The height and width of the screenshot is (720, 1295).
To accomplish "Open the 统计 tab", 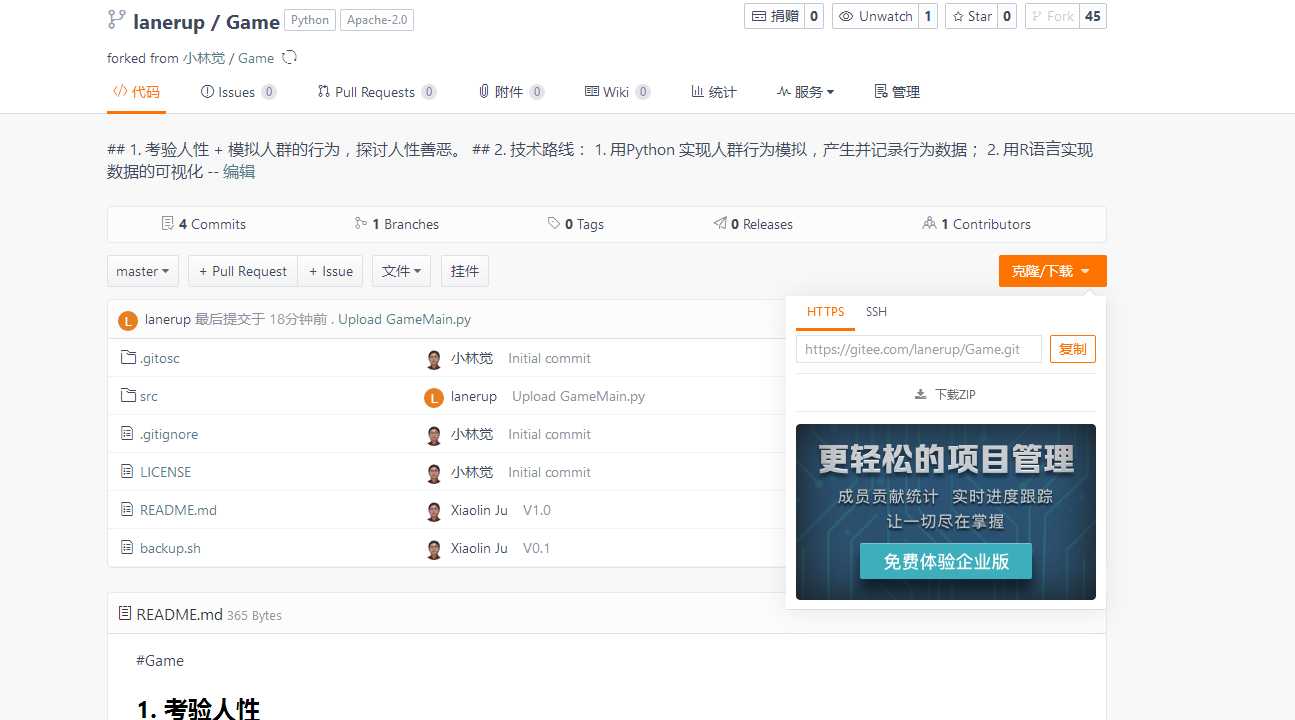I will 714,92.
